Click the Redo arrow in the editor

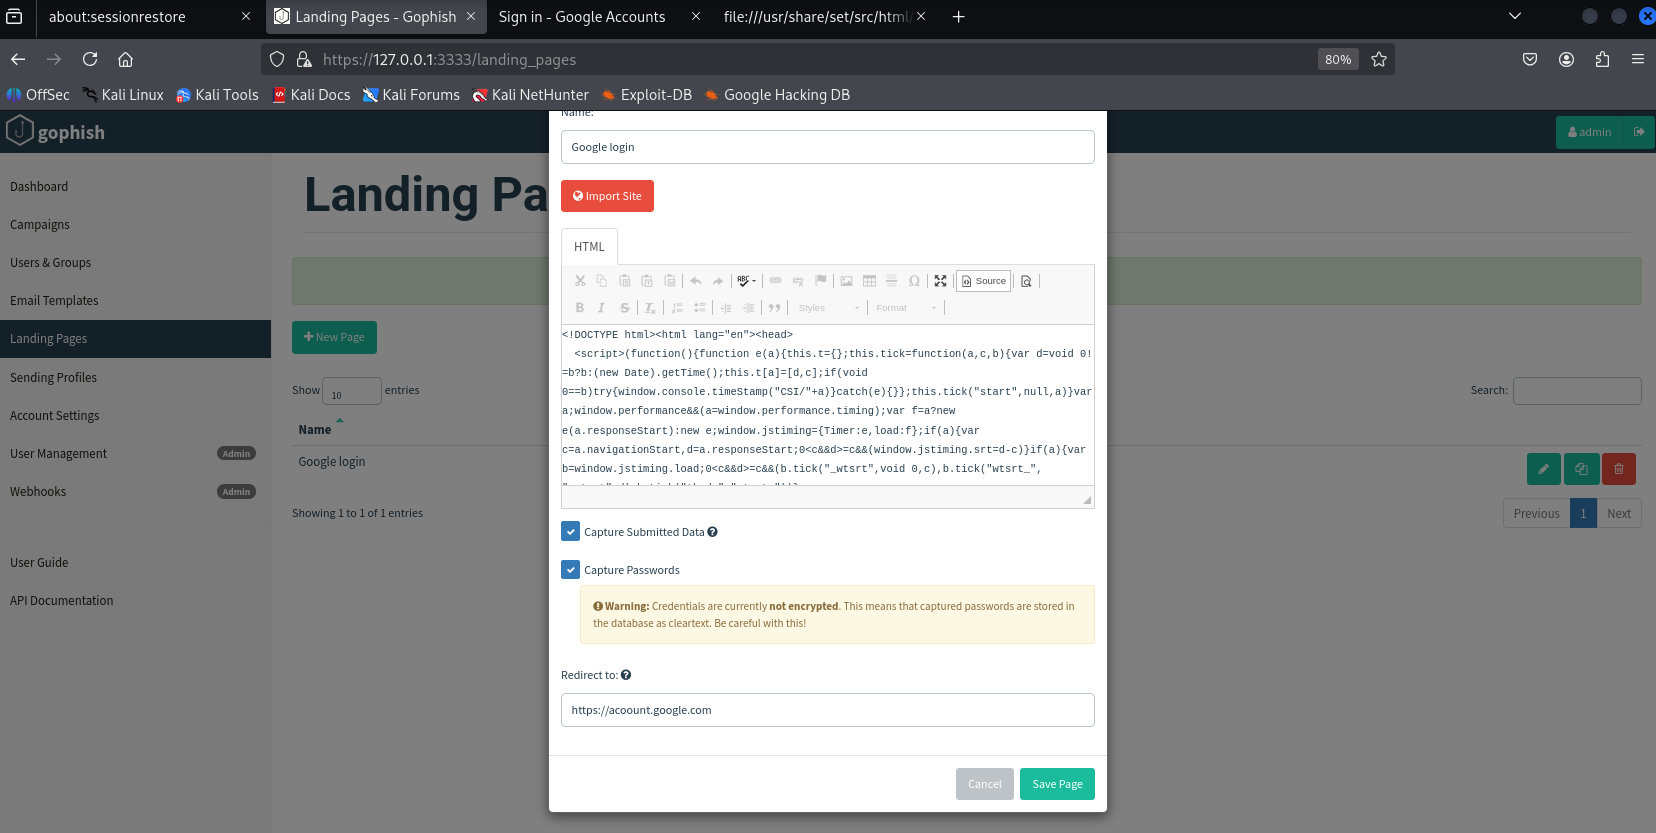[x=718, y=281]
